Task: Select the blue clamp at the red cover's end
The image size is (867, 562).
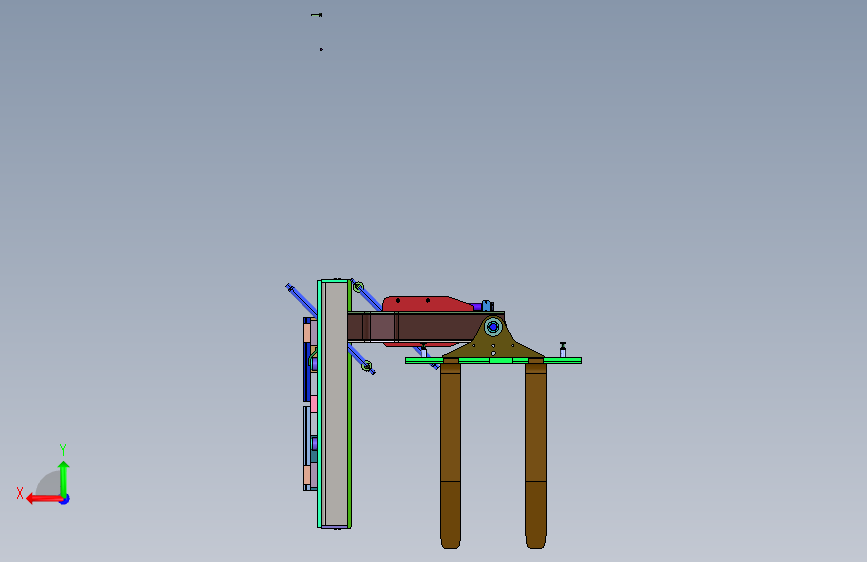Action: pos(487,306)
